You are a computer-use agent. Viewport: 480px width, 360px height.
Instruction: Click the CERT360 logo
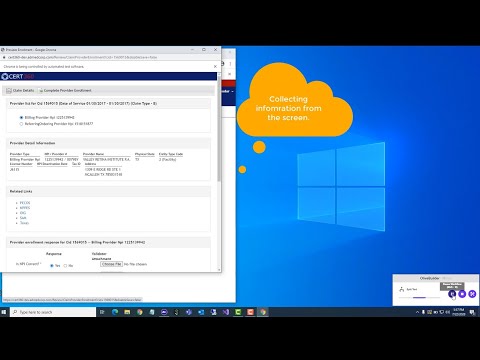click(x=17, y=77)
